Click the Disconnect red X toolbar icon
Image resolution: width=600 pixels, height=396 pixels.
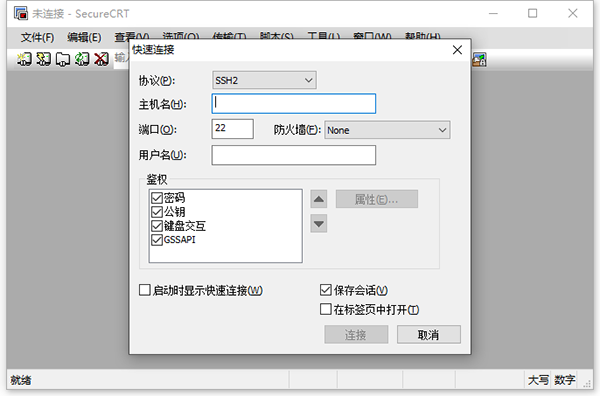101,59
